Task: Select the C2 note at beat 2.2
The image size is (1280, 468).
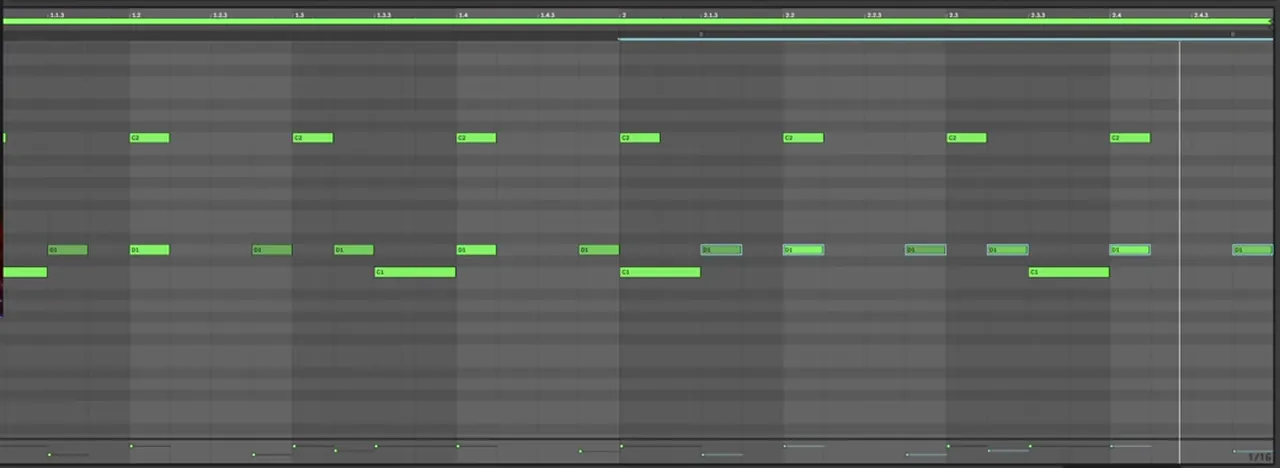Action: coord(804,138)
